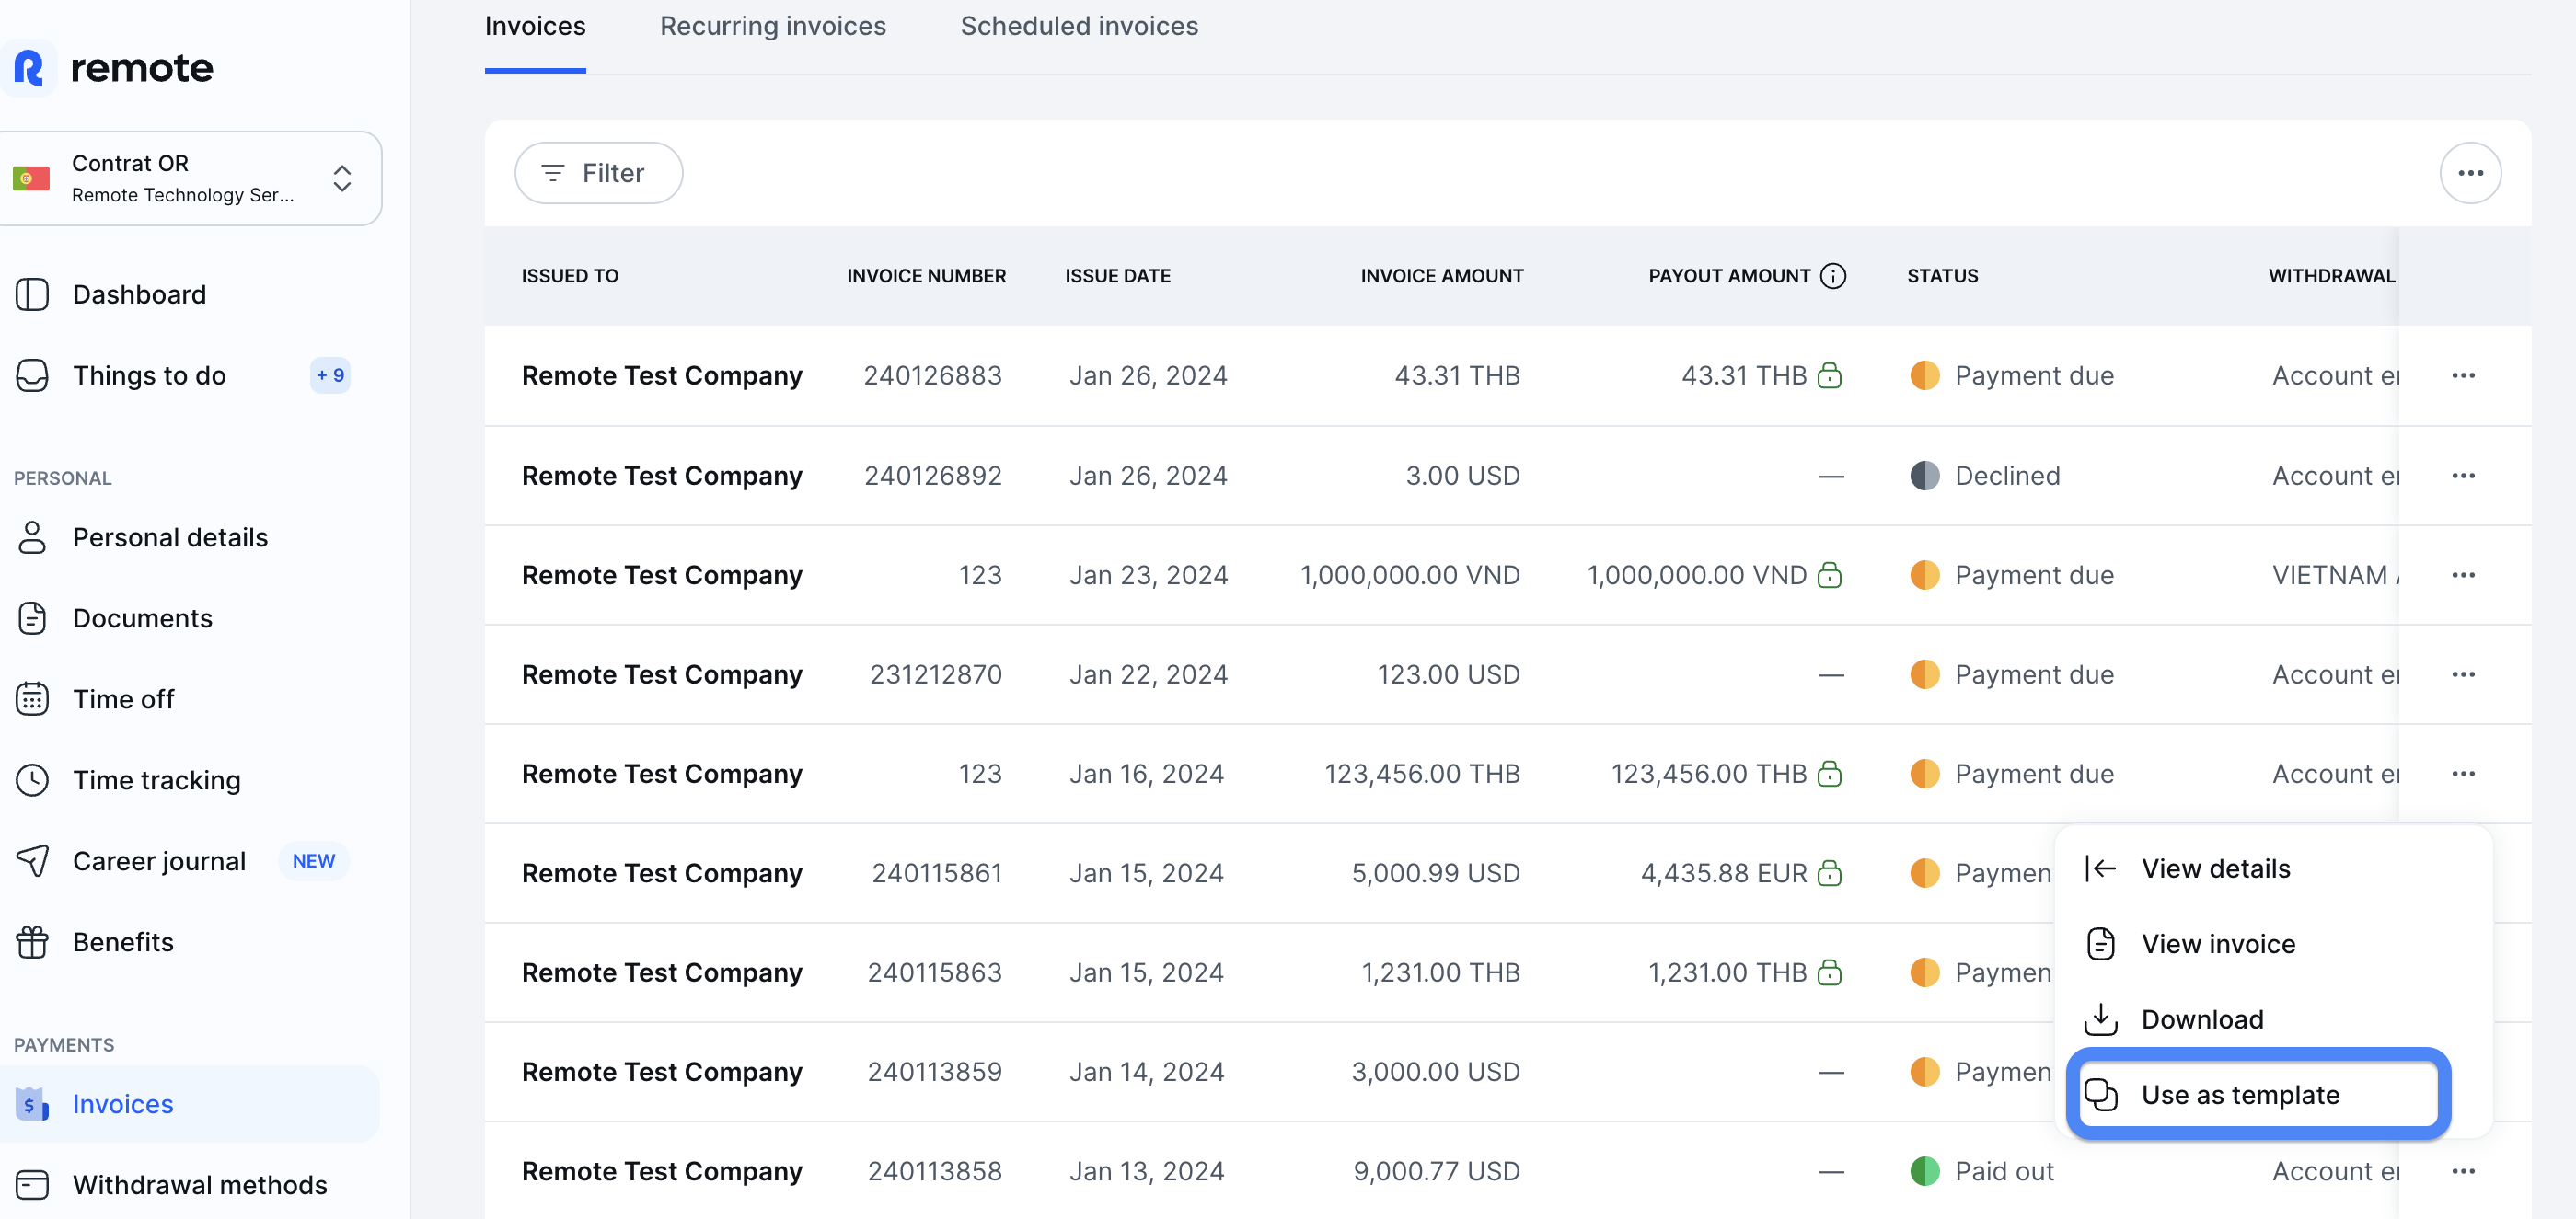Click invoice number 240115863

click(934, 972)
